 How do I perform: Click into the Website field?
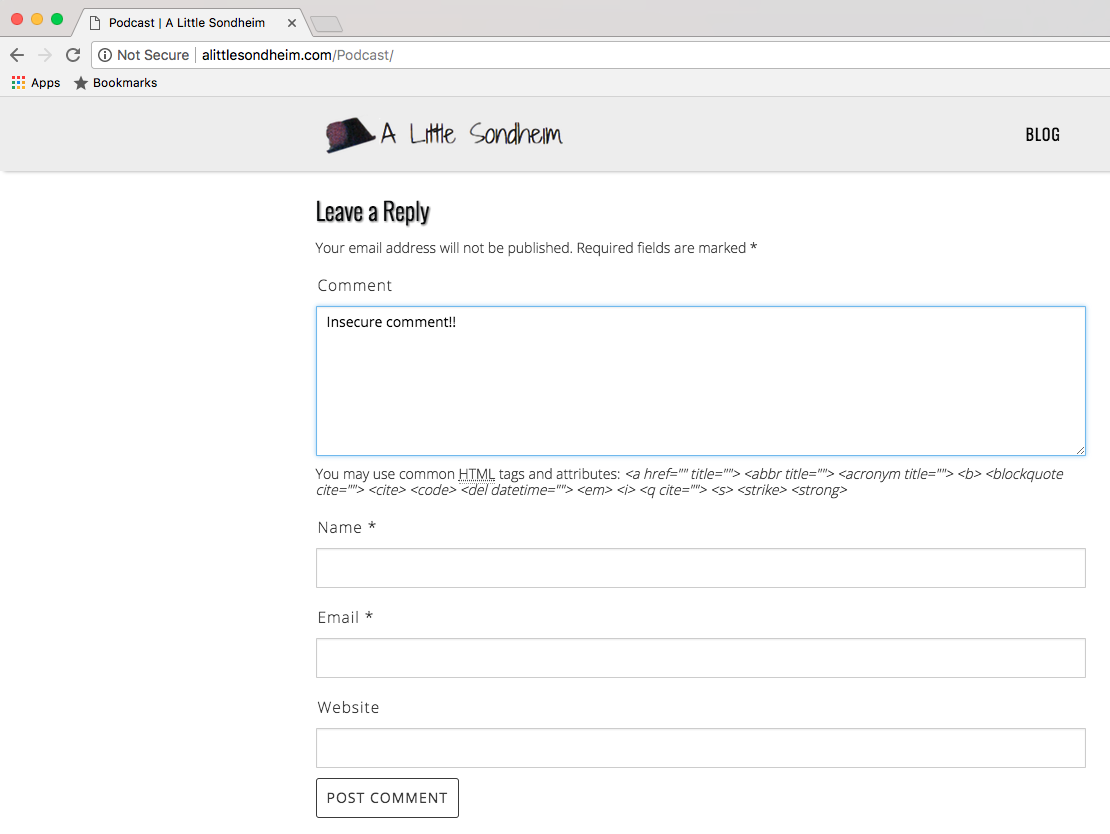(x=700, y=748)
